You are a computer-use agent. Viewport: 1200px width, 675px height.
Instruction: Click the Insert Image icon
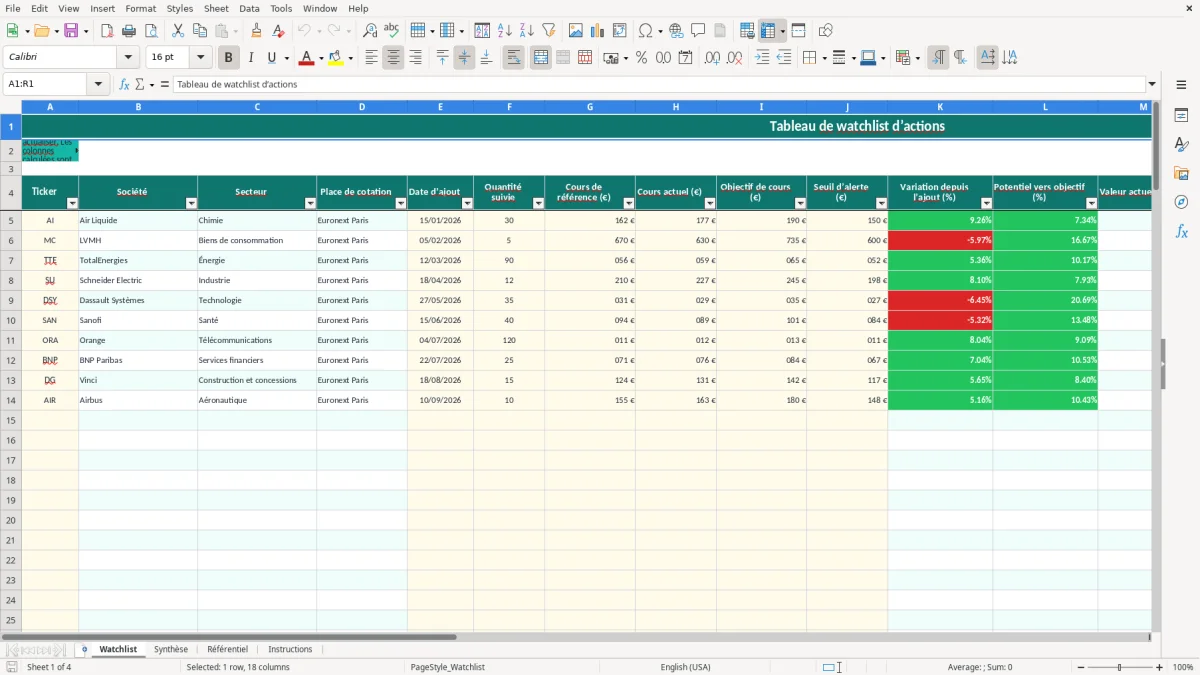point(576,31)
